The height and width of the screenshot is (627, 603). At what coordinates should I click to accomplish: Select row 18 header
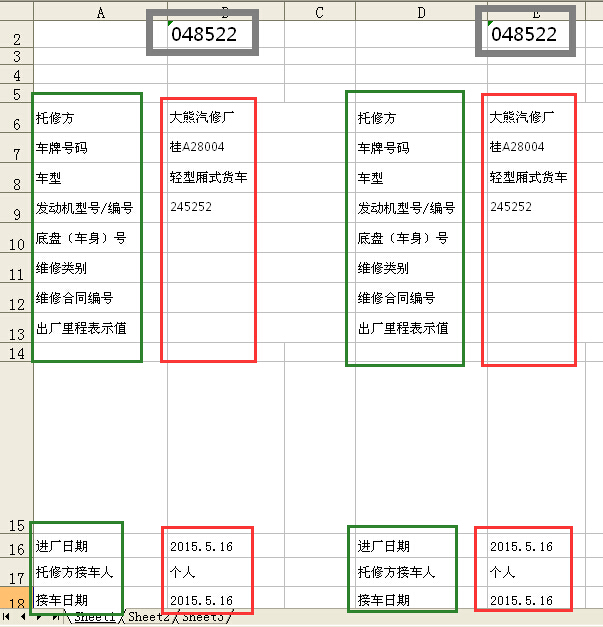click(x=16, y=602)
